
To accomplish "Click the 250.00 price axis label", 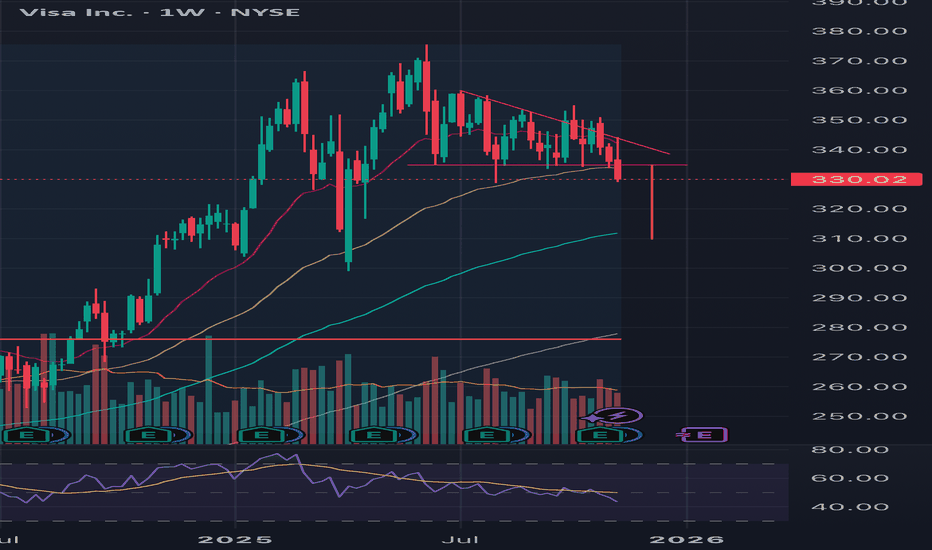I will (859, 416).
